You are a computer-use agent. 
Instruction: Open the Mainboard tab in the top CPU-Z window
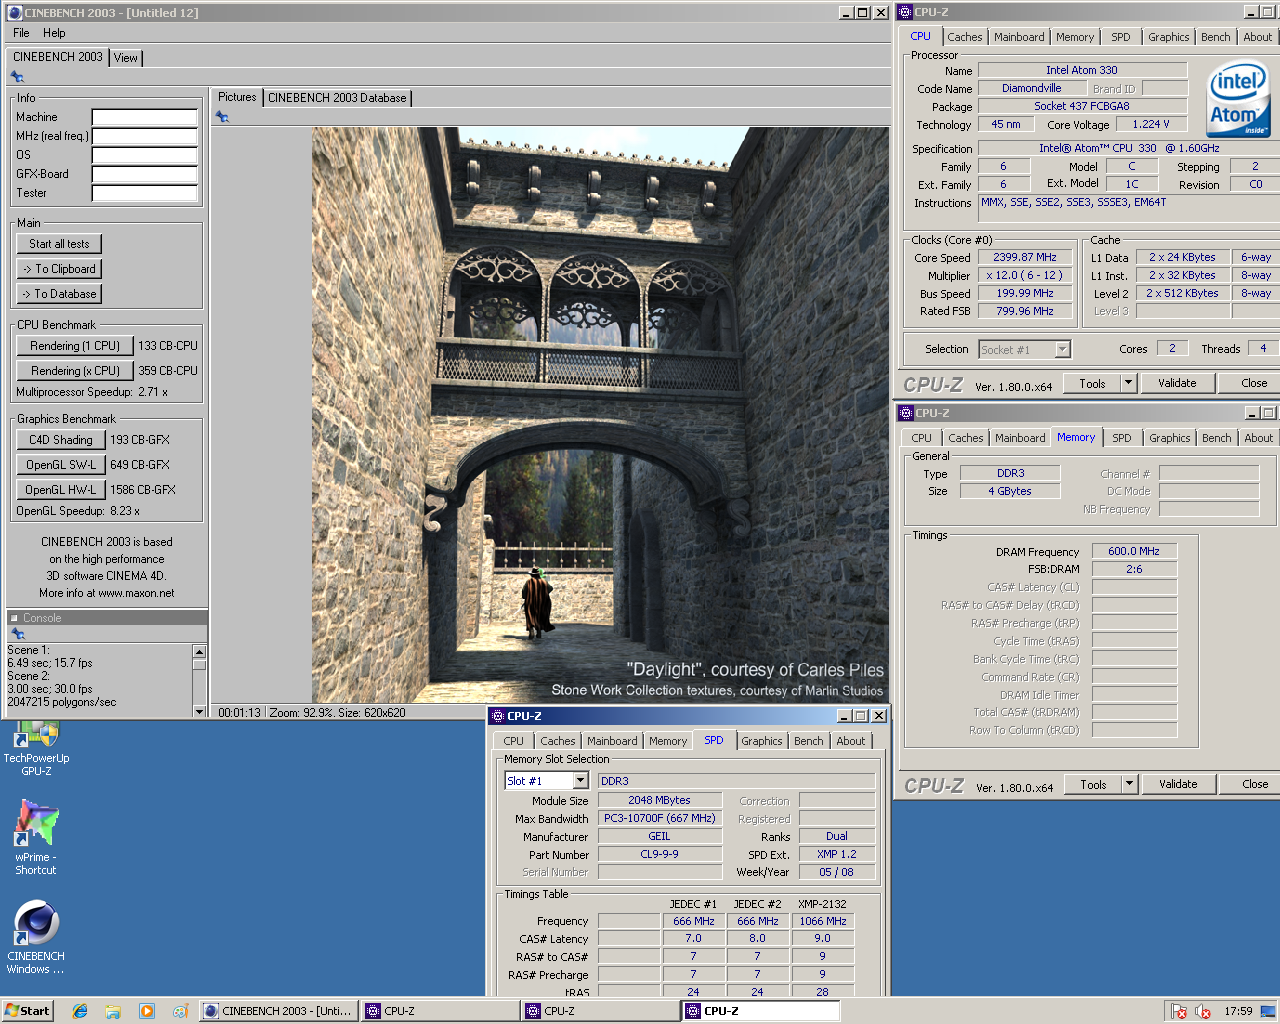(1019, 37)
